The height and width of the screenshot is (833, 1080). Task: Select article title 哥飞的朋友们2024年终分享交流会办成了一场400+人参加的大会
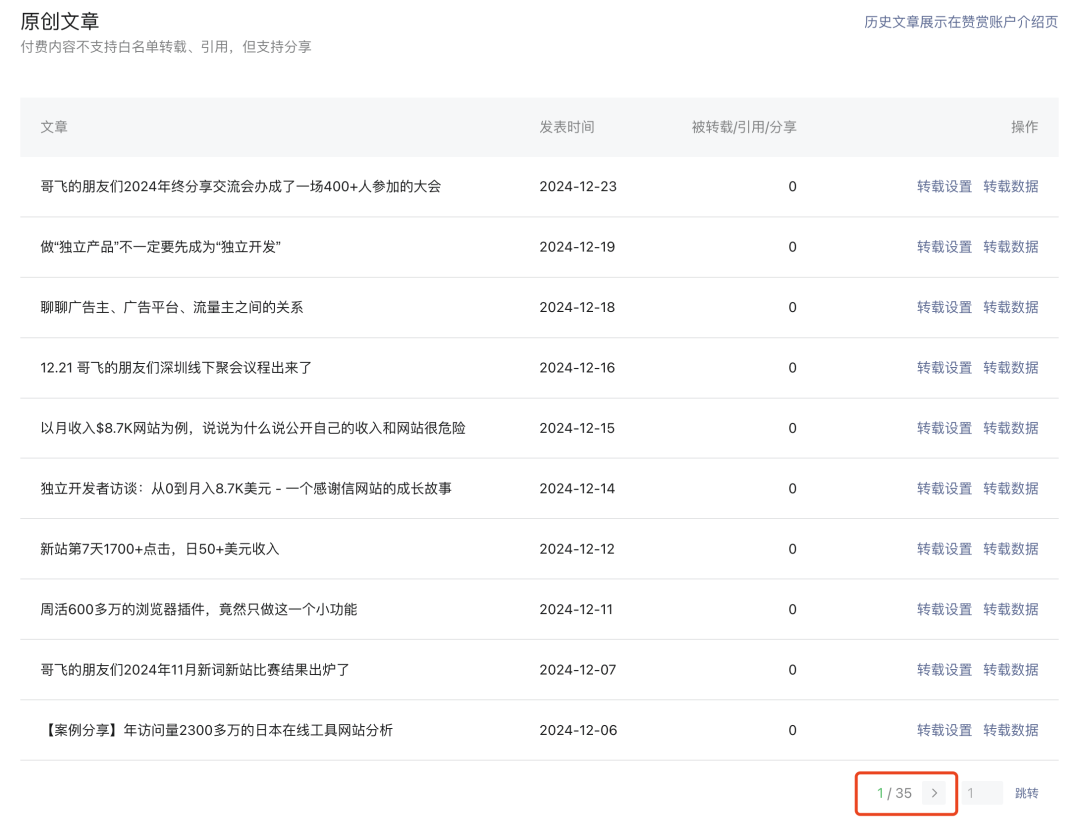coord(240,187)
